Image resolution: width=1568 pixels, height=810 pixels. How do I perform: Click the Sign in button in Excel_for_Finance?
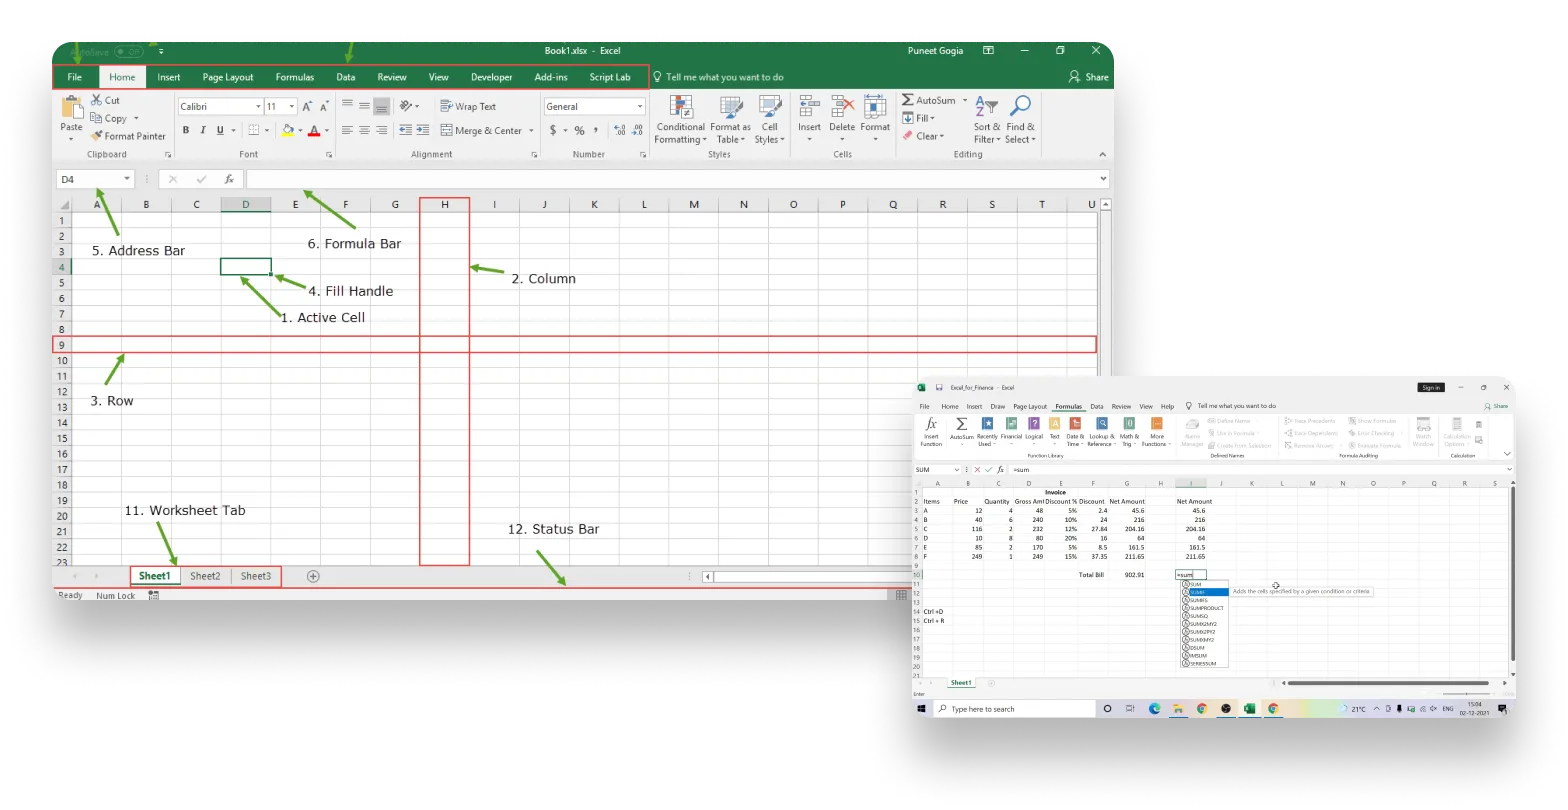1431,387
